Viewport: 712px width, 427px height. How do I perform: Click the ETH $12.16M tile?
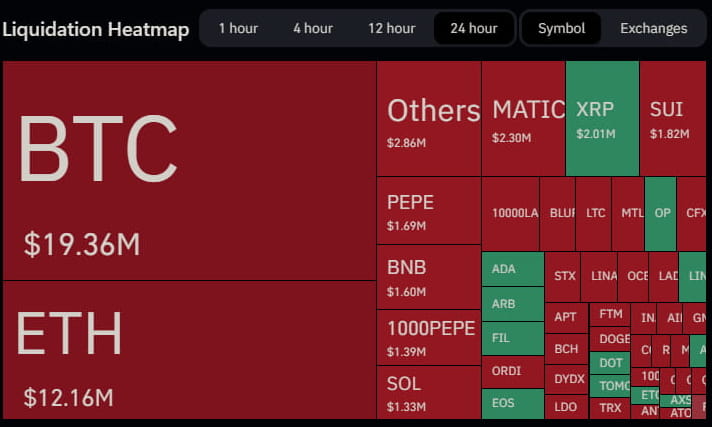pos(189,350)
